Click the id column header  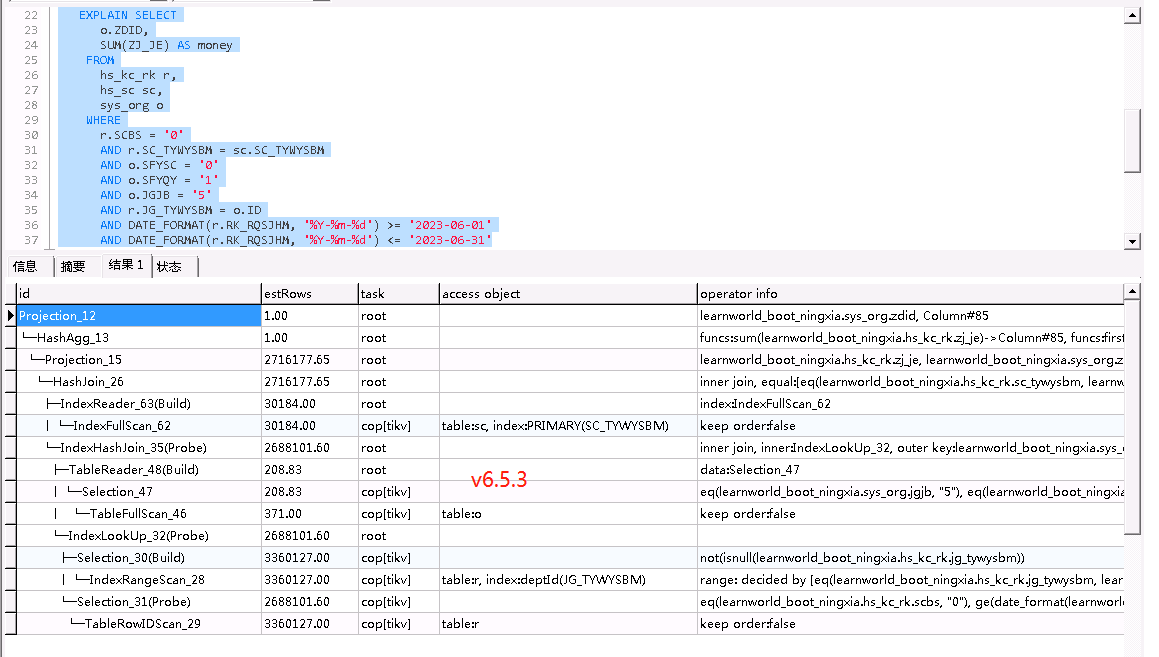coord(138,293)
